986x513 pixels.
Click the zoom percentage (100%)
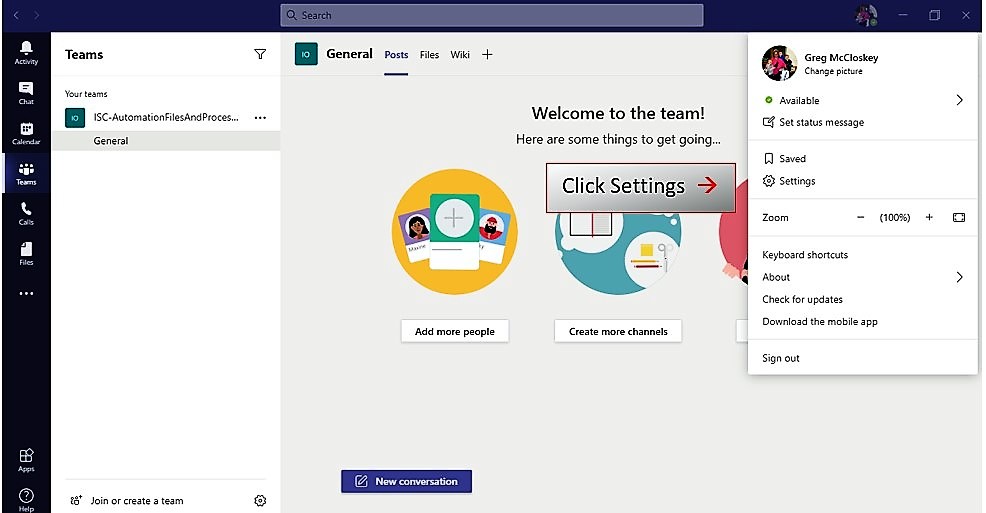895,218
